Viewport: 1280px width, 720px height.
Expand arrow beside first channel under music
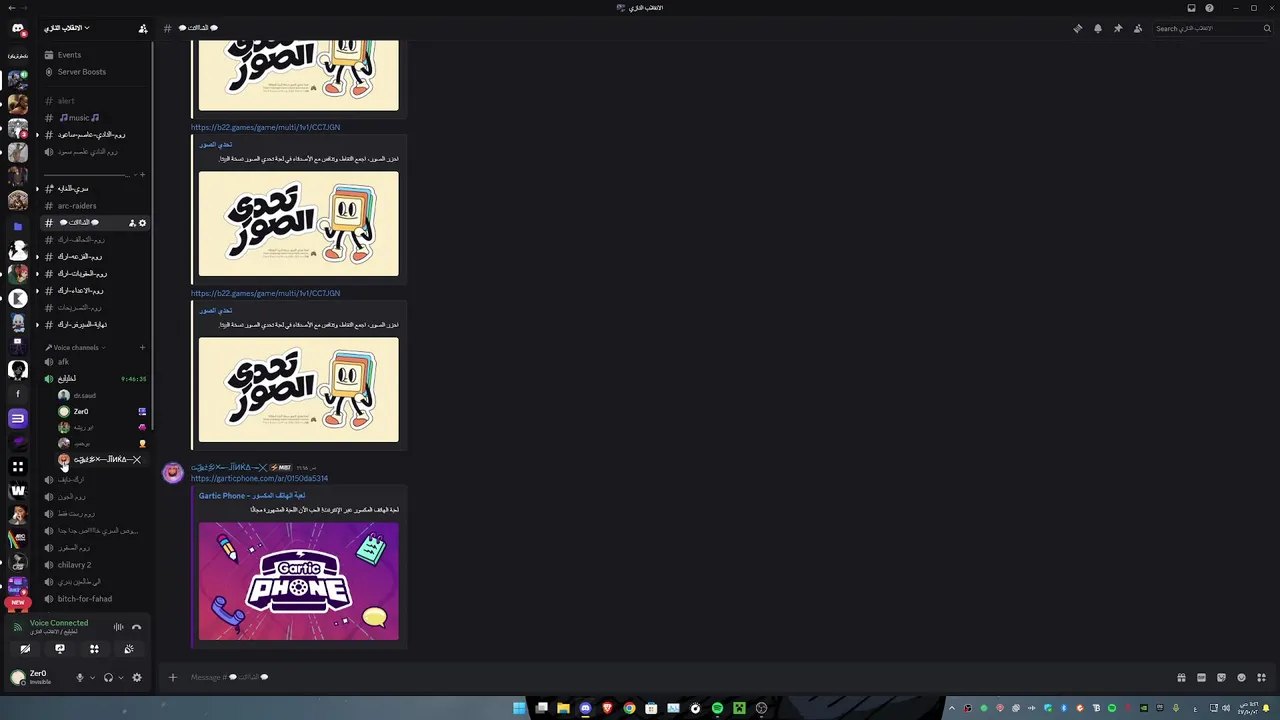(x=37, y=135)
